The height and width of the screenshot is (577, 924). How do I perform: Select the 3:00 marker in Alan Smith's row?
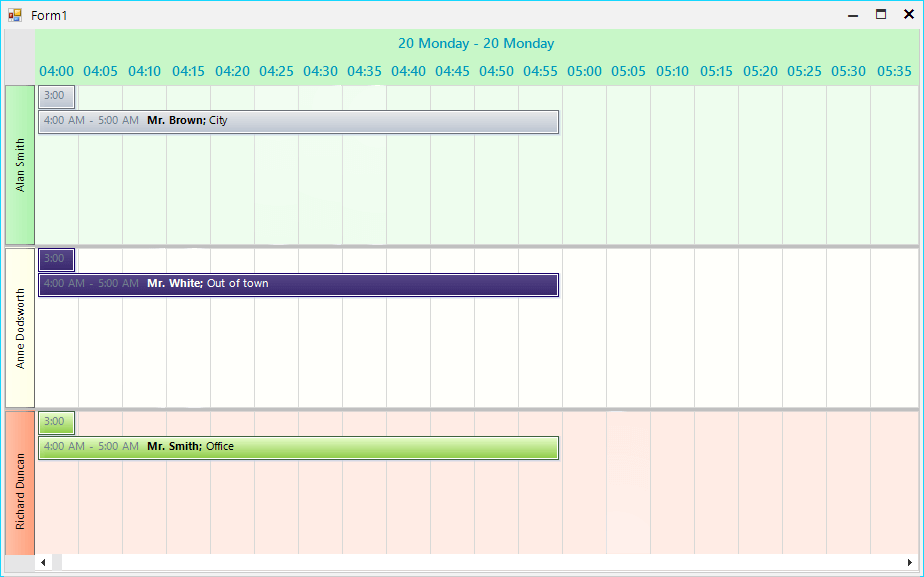click(56, 96)
